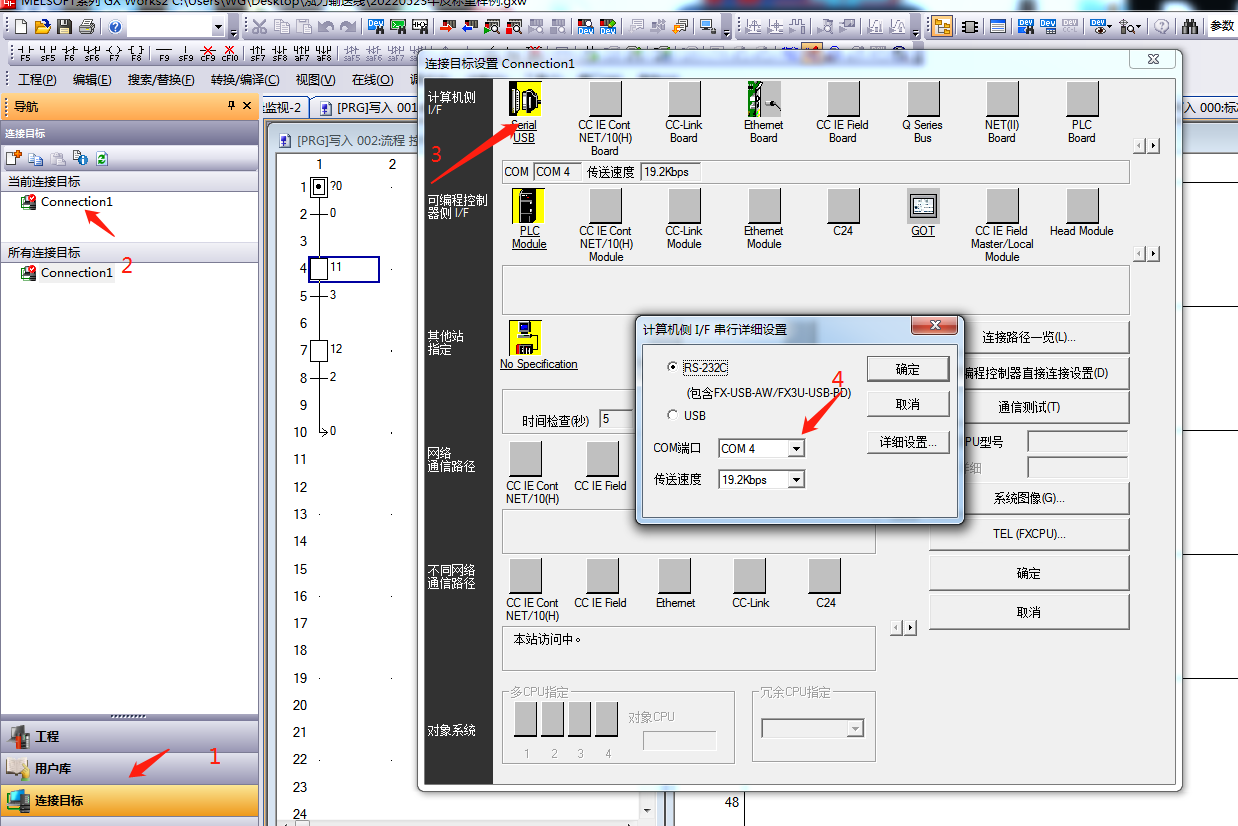Screen dimensions: 1238x826
Task: Select the RS-232C radio button
Action: click(x=673, y=367)
